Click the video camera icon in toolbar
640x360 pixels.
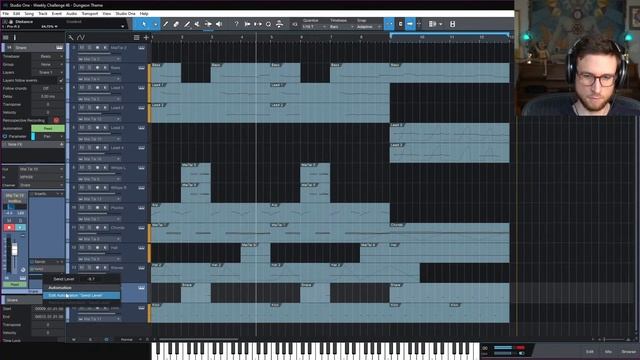click(x=295, y=24)
